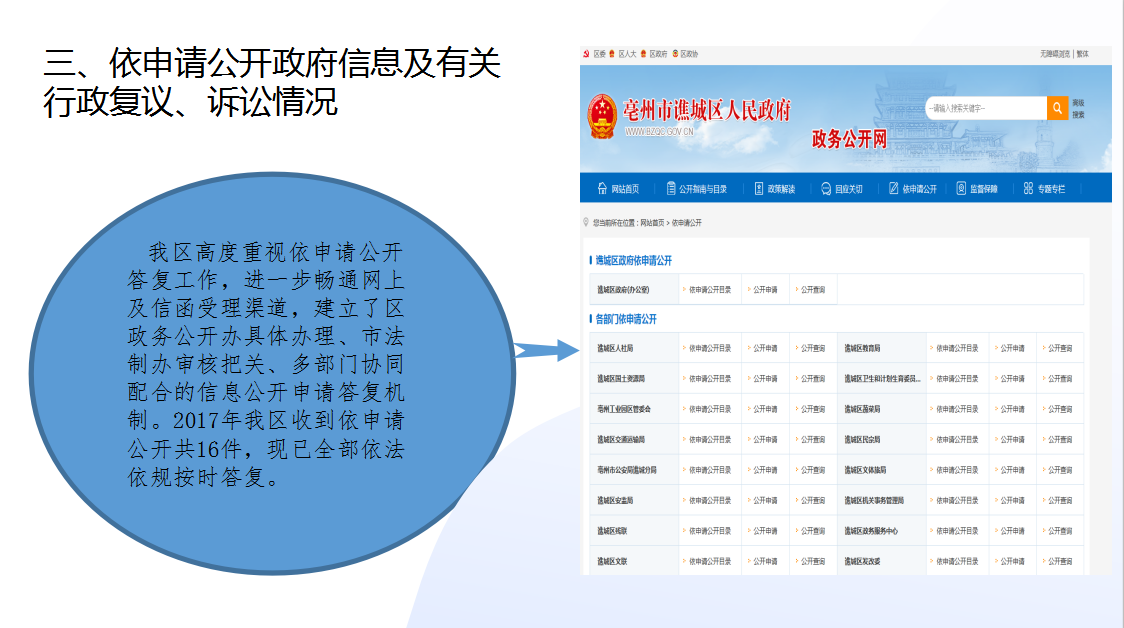1124x628 pixels.
Task: Open 依申请公开目录 for 谯城区民宗局
Action: click(957, 439)
